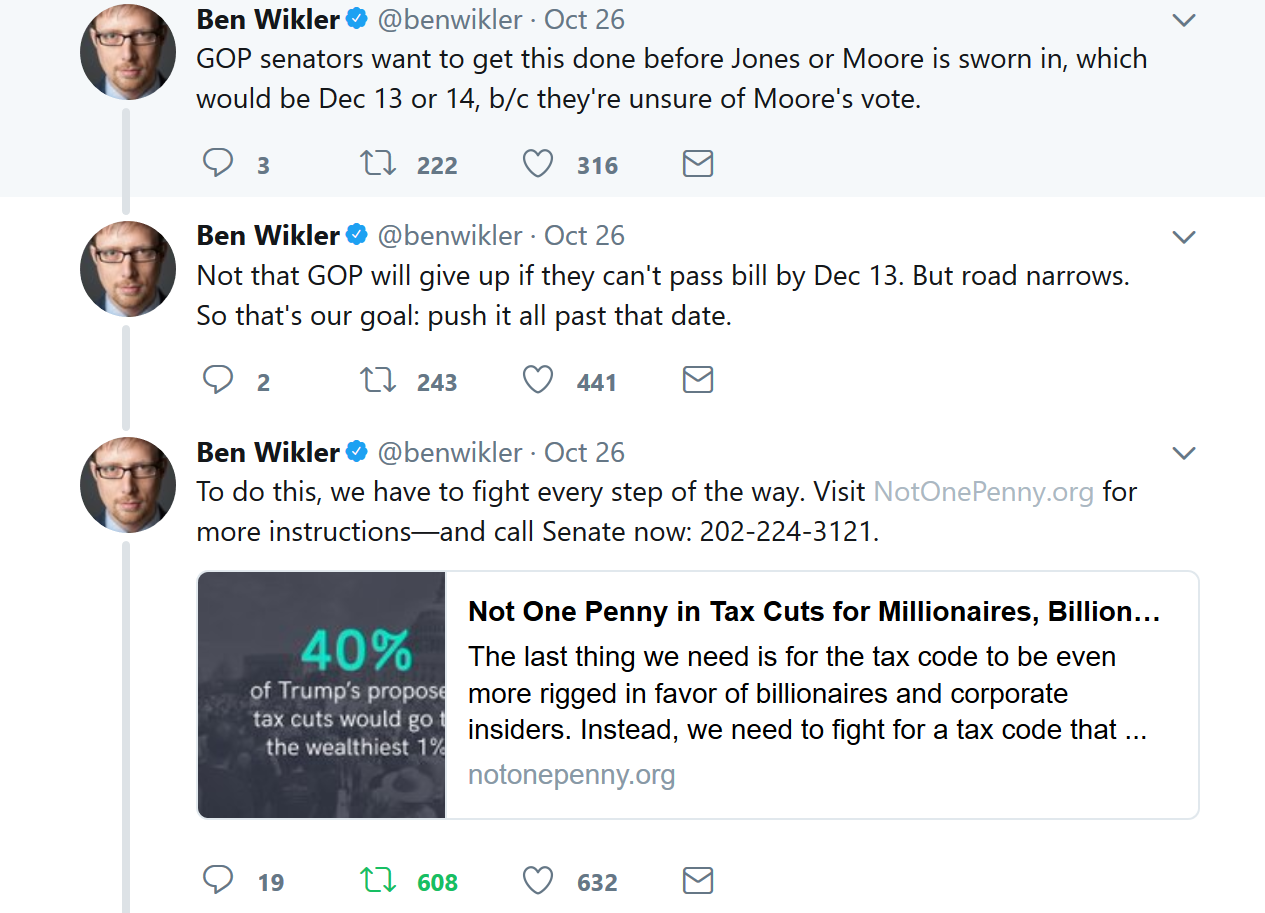This screenshot has width=1265, height=913.
Task: Send the Dec 13 or 14 tweet by message
Action: coord(697,164)
